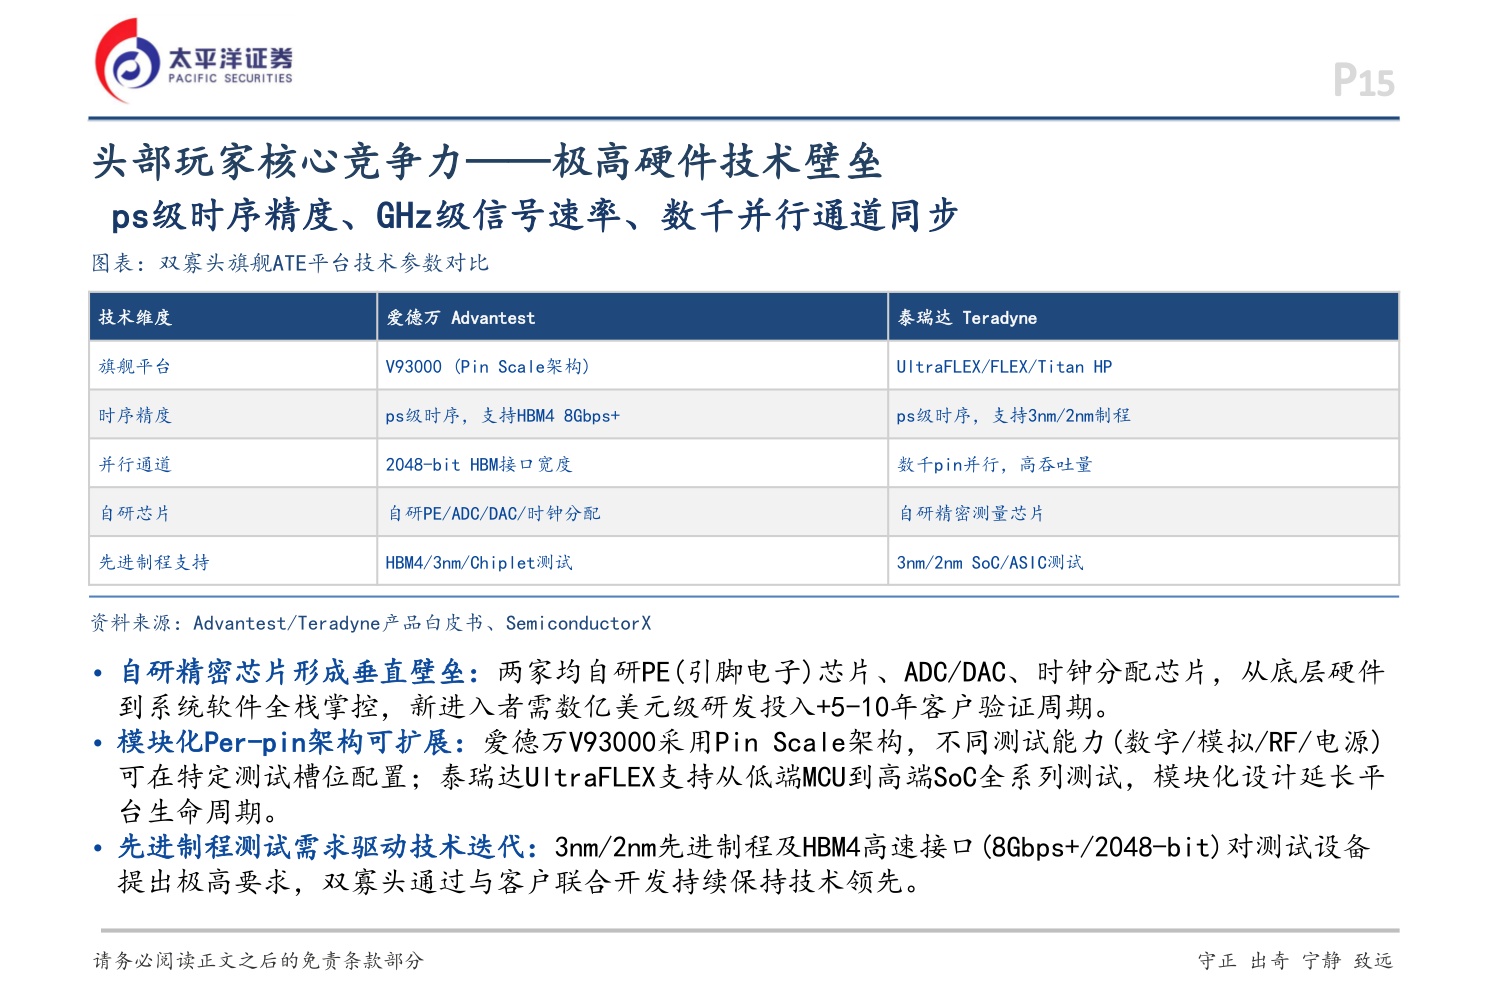The height and width of the screenshot is (1005, 1500).
Task: Click the chart caption 图表：双寡头旗舰ATE平台技术参数对比
Action: [290, 263]
